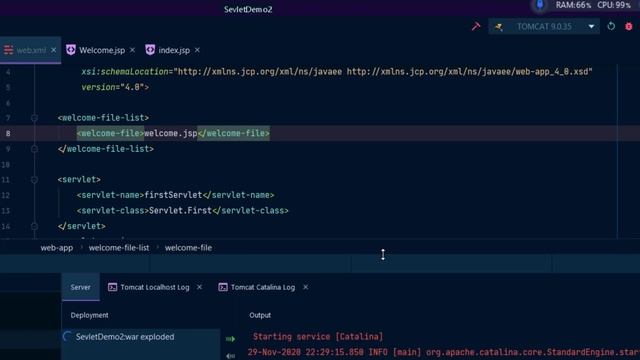The height and width of the screenshot is (360, 640).
Task: Click the Welcome.jsp file type icon
Action: (71, 50)
